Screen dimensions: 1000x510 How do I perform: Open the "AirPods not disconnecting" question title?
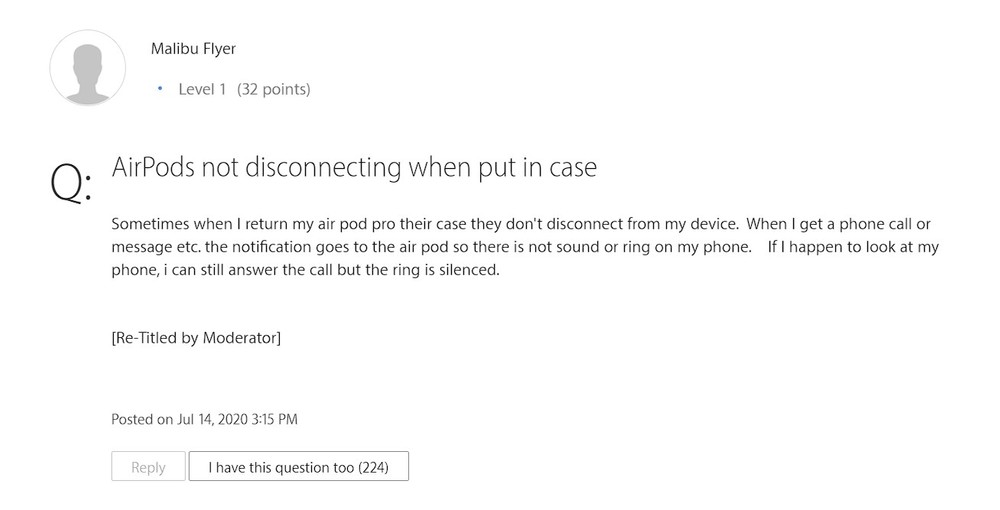coord(354,167)
